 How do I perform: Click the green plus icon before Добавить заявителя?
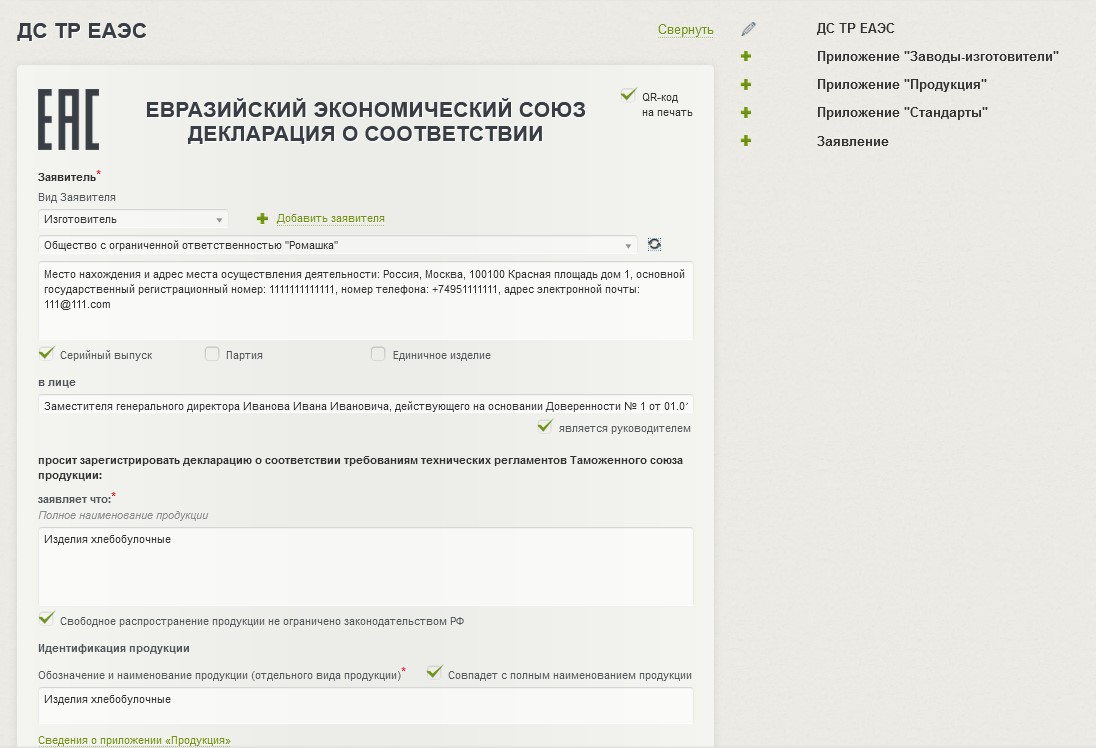click(x=263, y=219)
